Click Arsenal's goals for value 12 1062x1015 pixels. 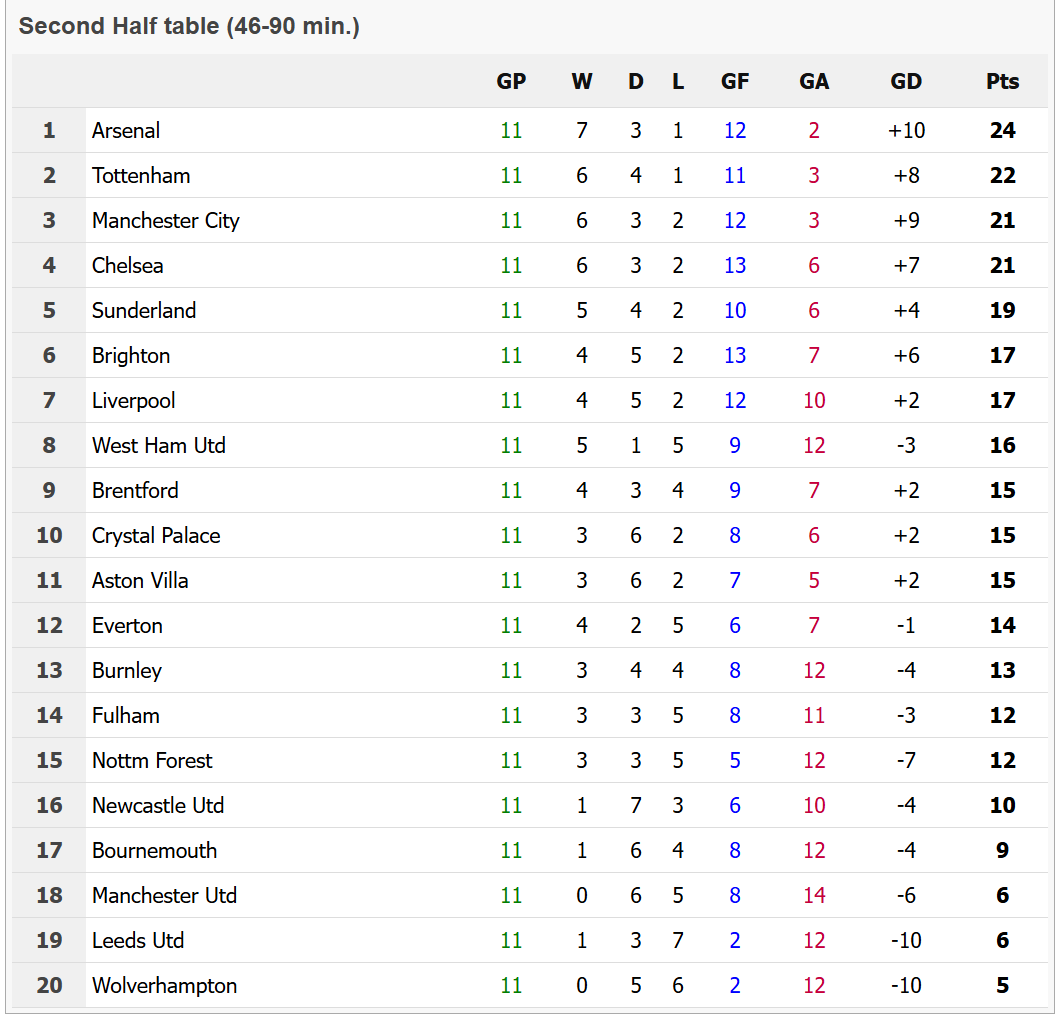coord(735,131)
